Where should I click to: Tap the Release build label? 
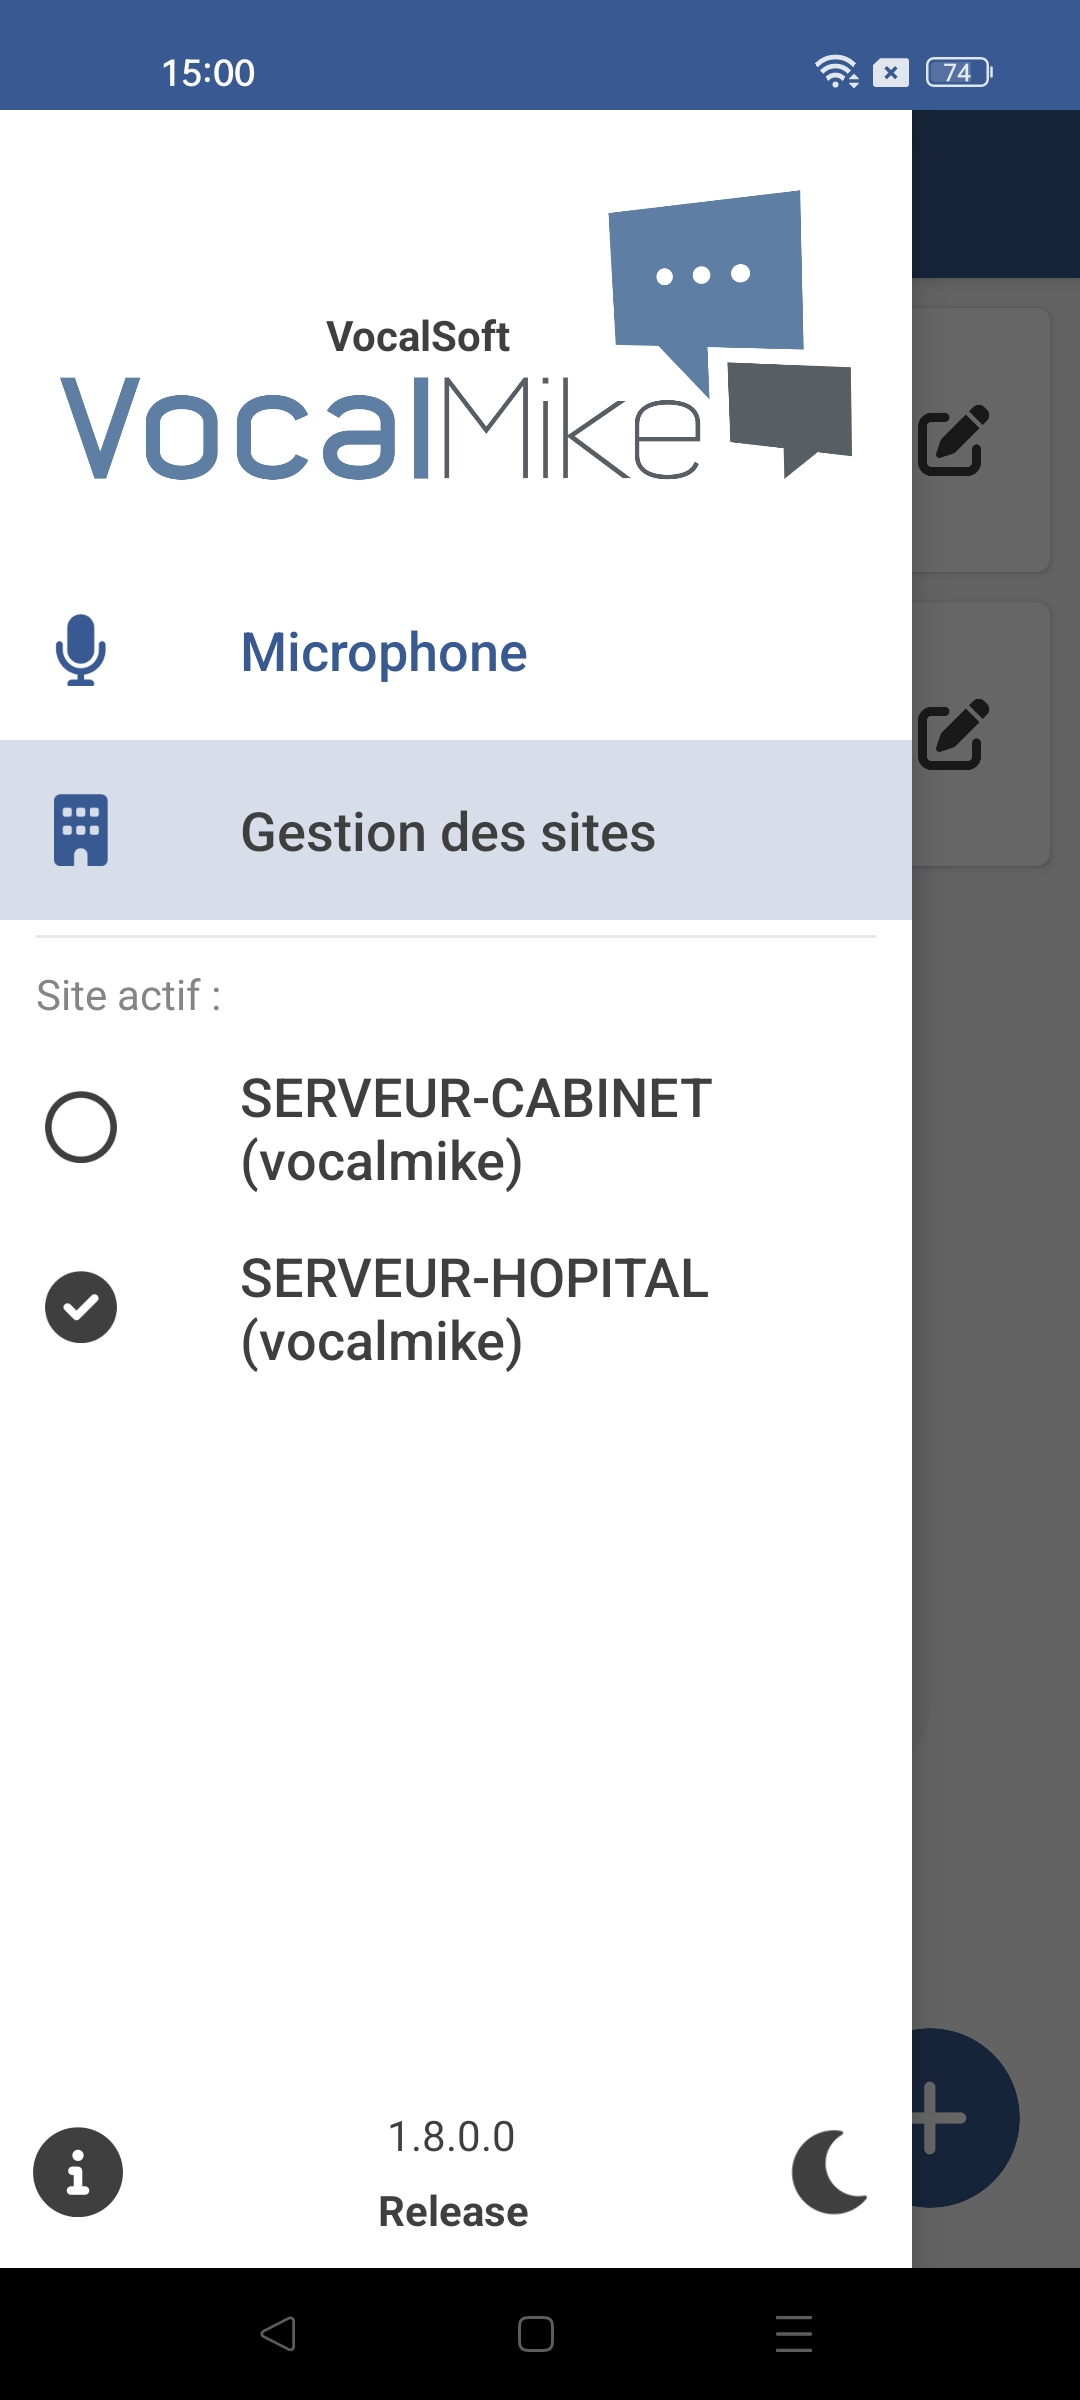pyautogui.click(x=453, y=2211)
